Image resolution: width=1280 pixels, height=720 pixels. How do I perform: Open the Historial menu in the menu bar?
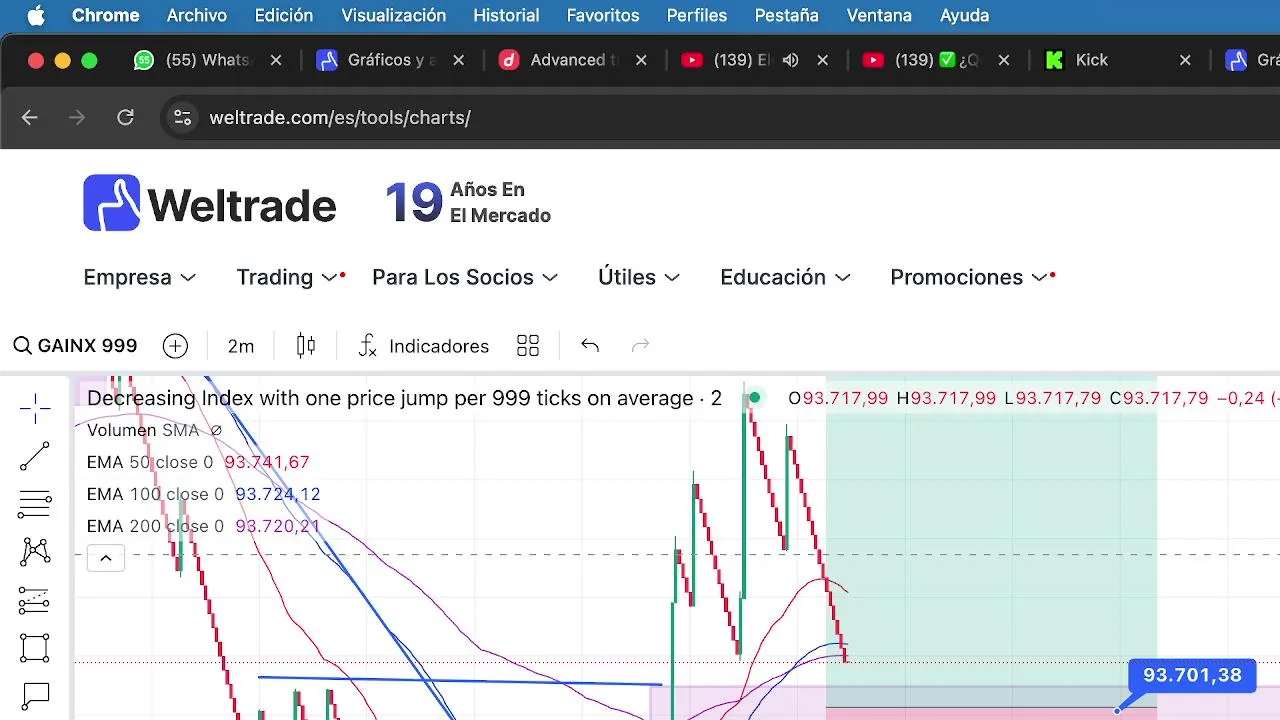click(x=506, y=15)
